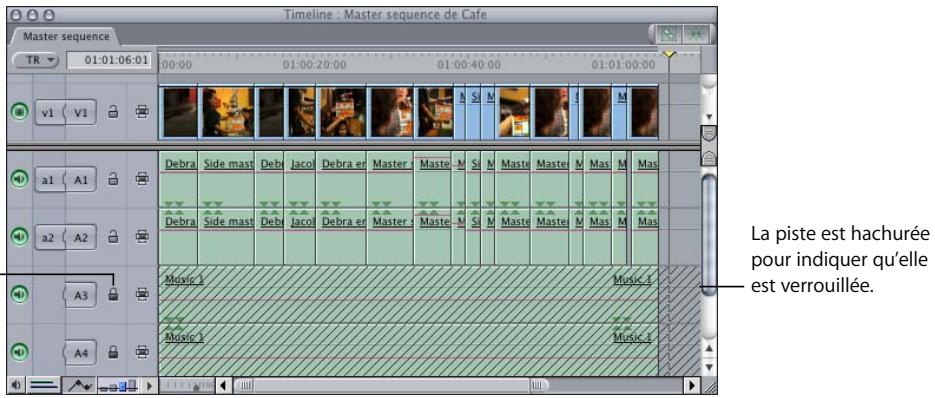Select the Debra clip at the start of A1
This screenshot has width=935, height=398.
tap(178, 180)
